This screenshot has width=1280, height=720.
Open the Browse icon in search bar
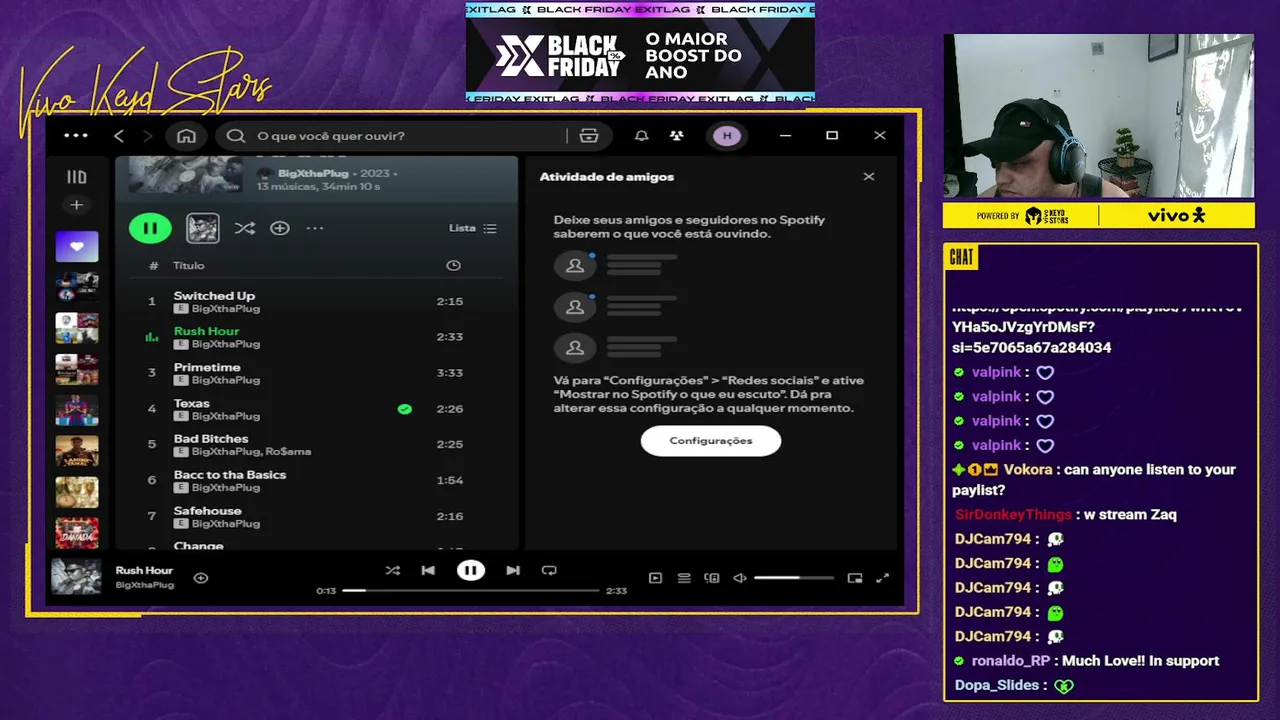tap(589, 136)
